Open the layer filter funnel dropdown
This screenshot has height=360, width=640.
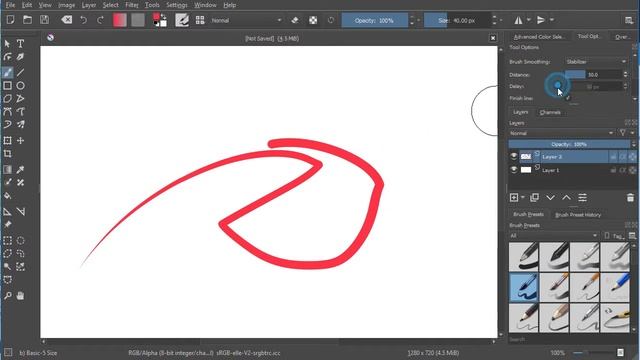pyautogui.click(x=626, y=133)
